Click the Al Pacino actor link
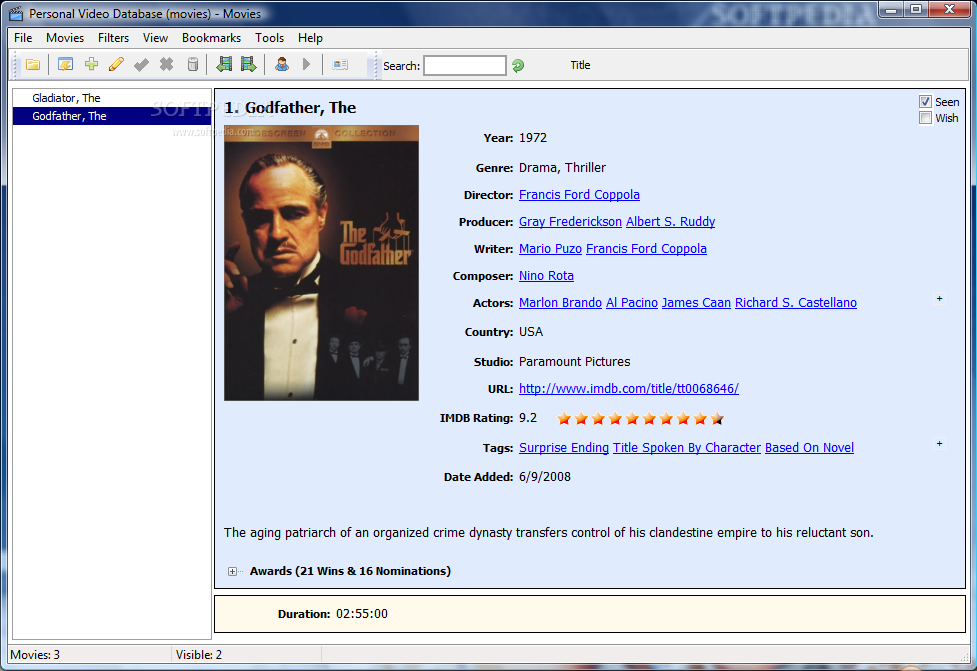Viewport: 977px width, 671px height. [x=632, y=303]
